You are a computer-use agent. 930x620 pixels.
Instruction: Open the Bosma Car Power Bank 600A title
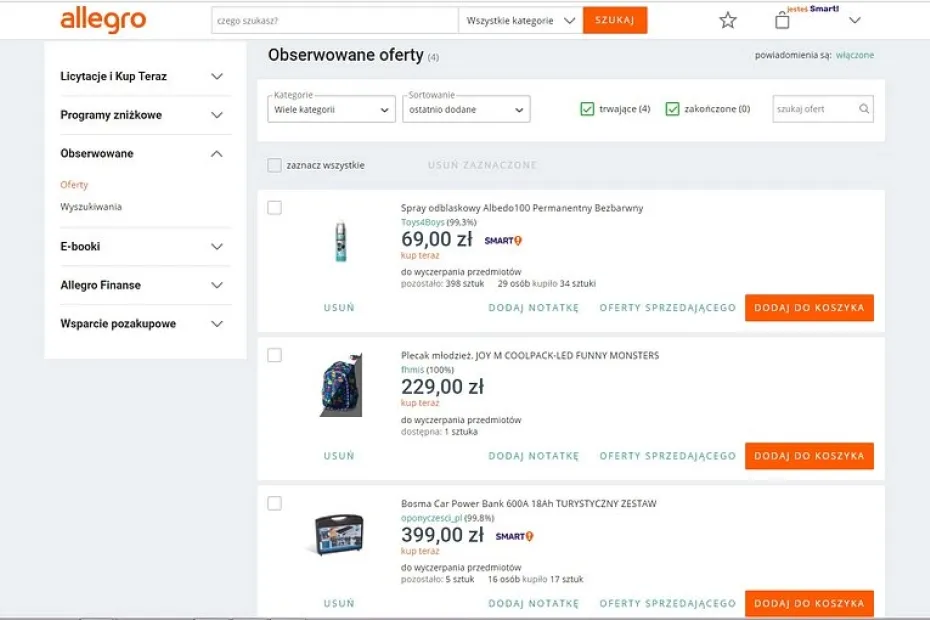[528, 504]
